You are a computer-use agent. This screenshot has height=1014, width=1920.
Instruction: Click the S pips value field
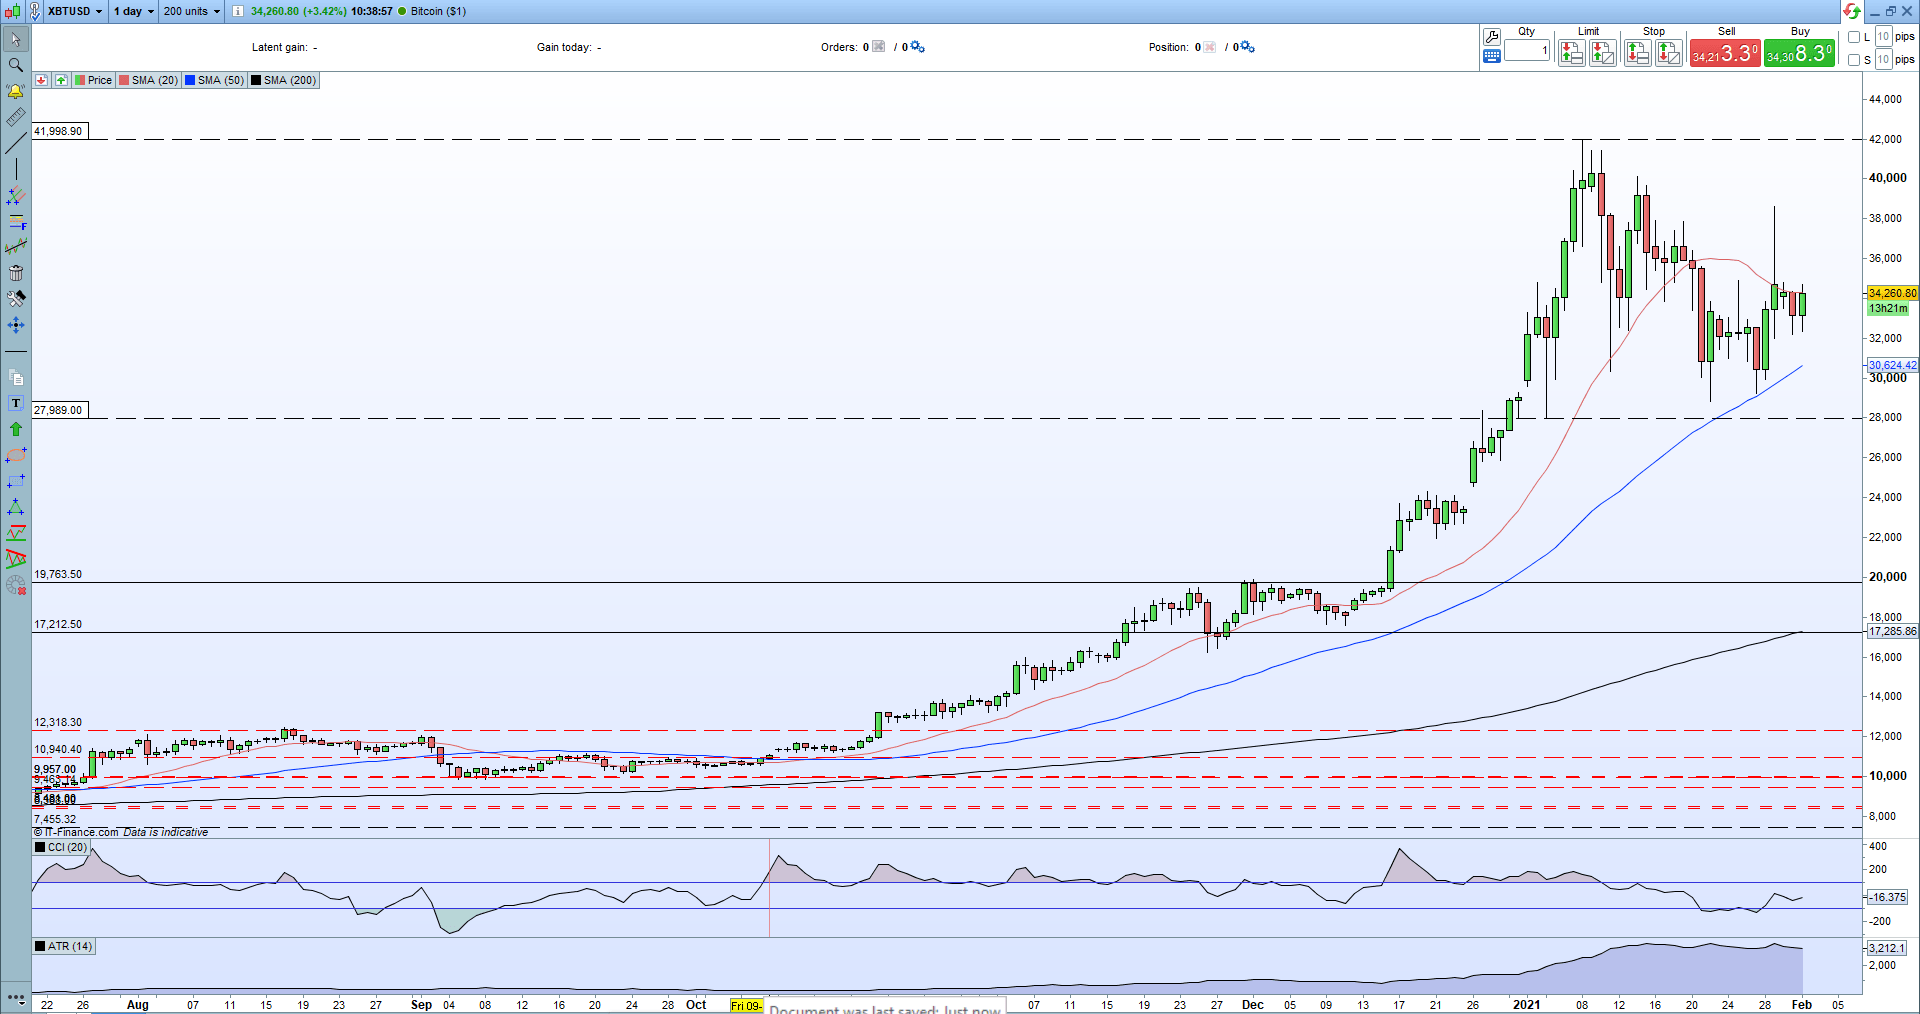click(x=1883, y=60)
